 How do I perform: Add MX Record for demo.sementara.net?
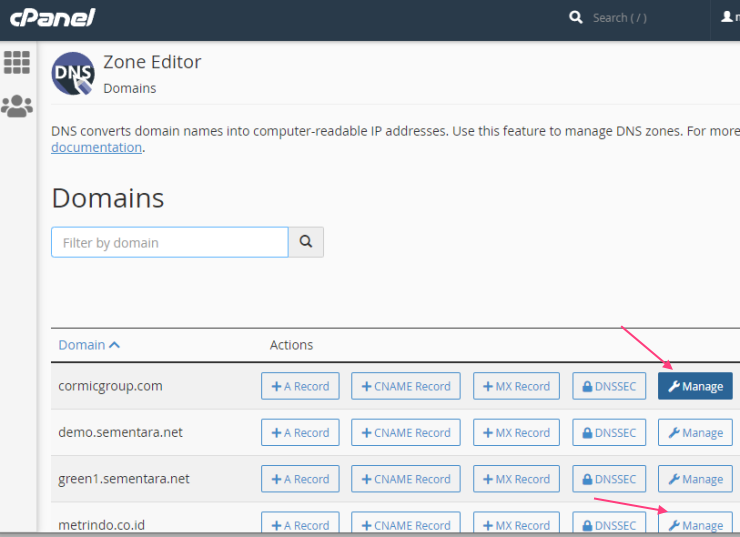(x=516, y=432)
